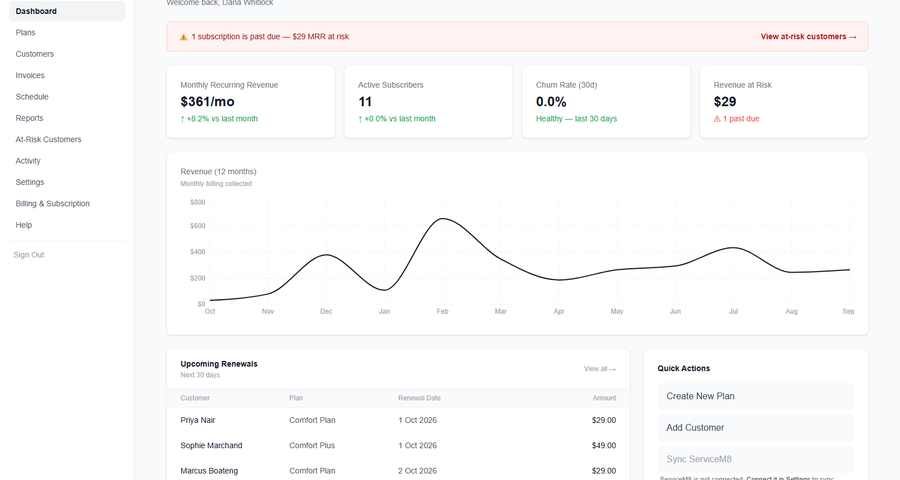The height and width of the screenshot is (480, 900).
Task: Click +8.2% vs last month indicator
Action: coord(219,119)
